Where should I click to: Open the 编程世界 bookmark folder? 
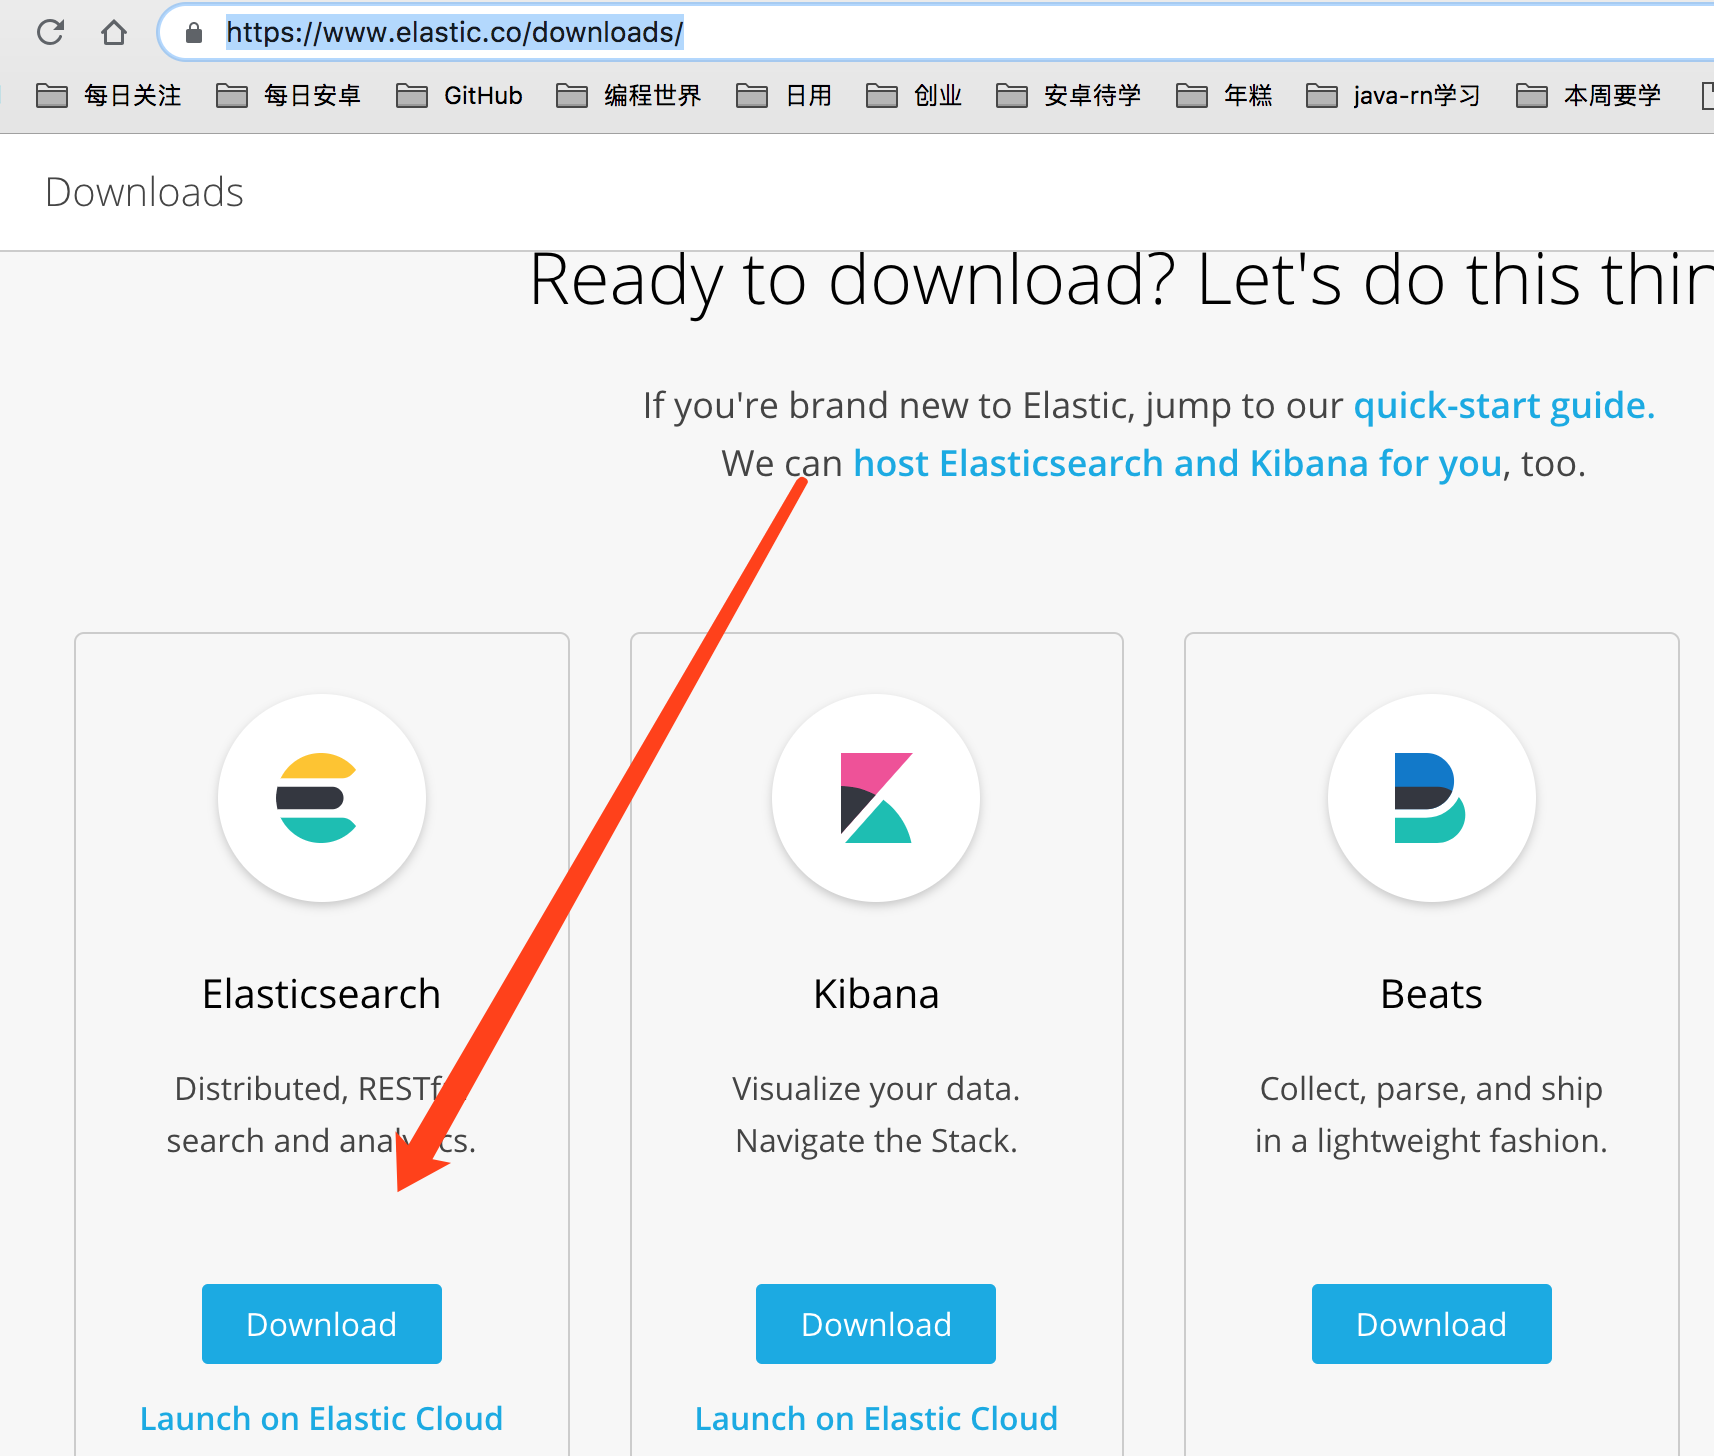coord(629,96)
